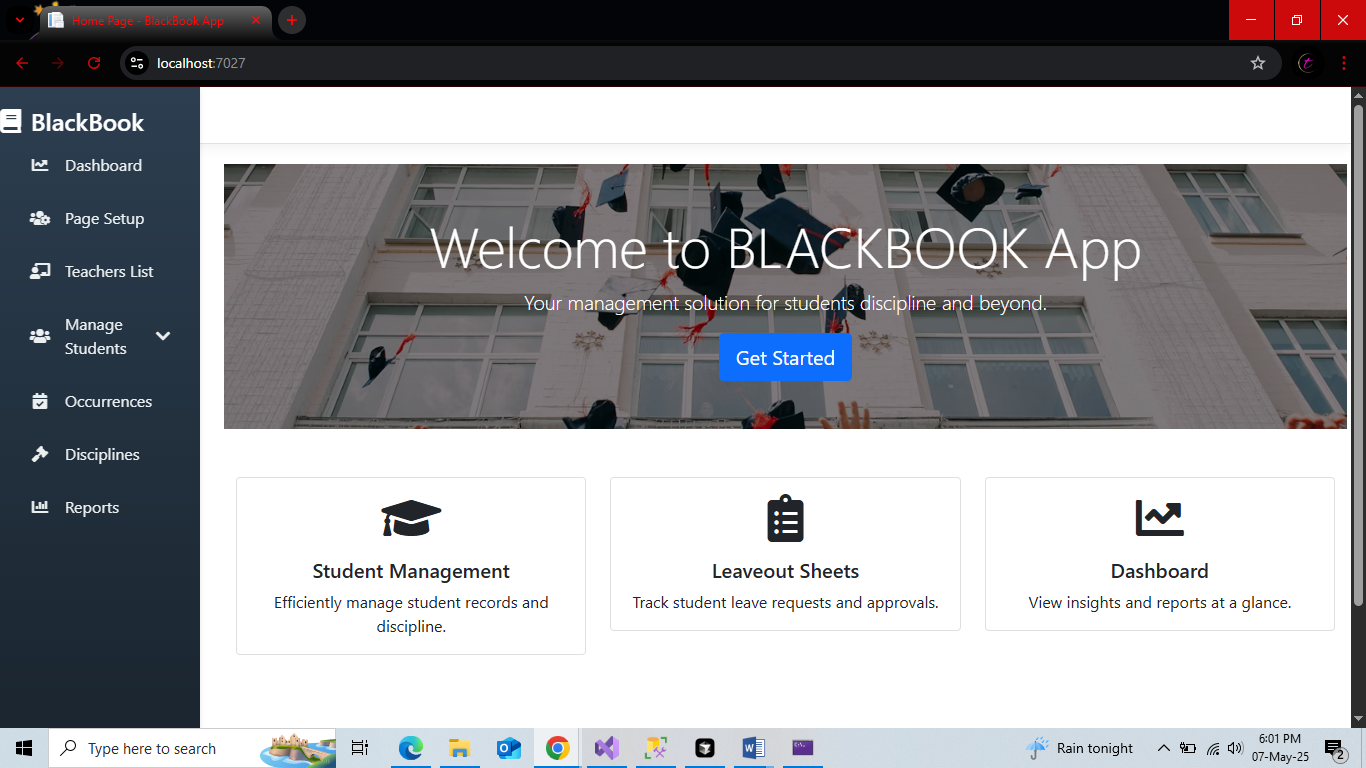Image resolution: width=1366 pixels, height=768 pixels.
Task: Open the Occurrences calendar icon
Action: (40, 402)
